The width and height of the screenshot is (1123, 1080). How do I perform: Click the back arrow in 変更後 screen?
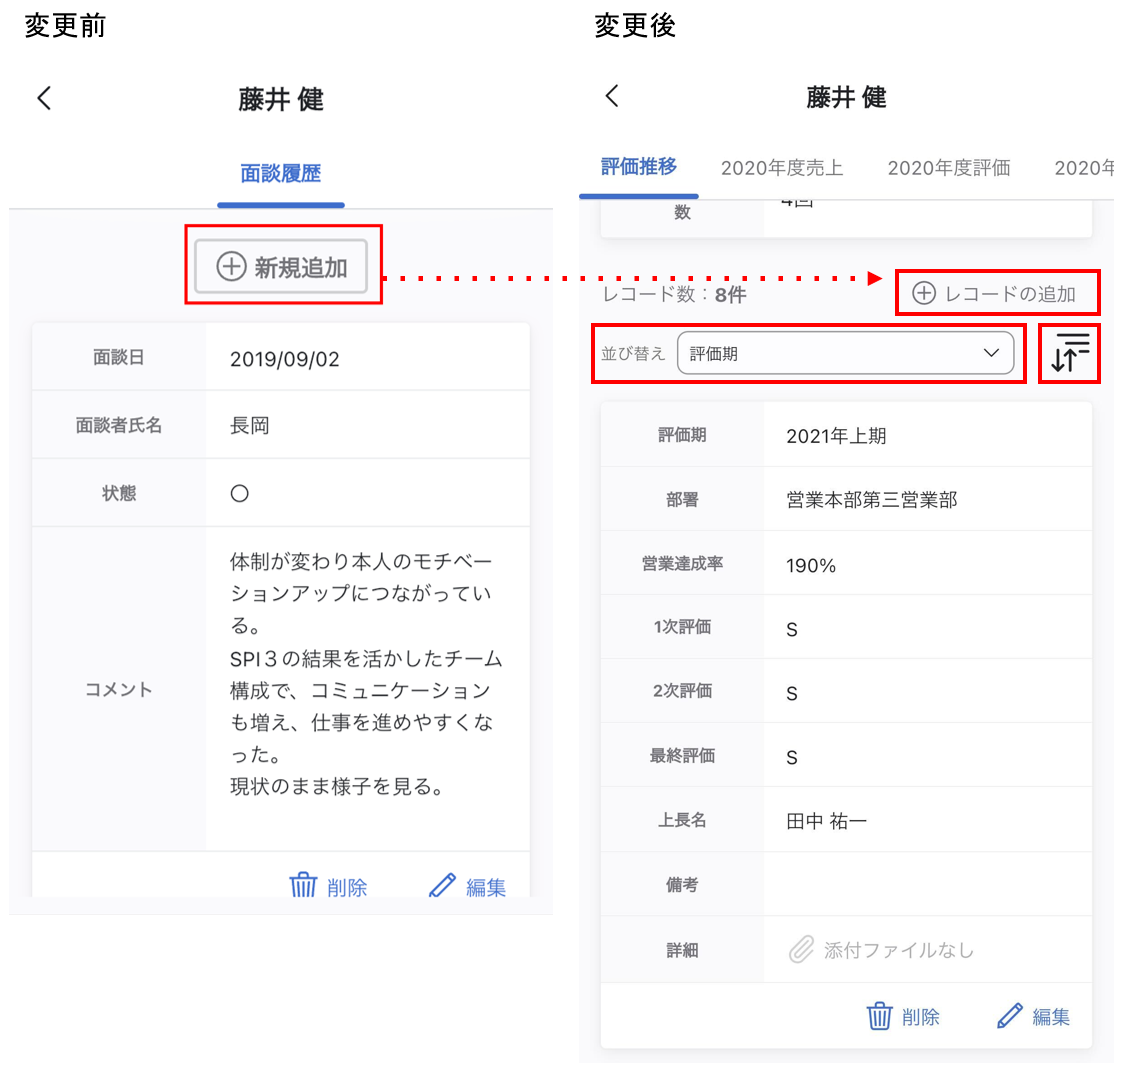click(612, 95)
